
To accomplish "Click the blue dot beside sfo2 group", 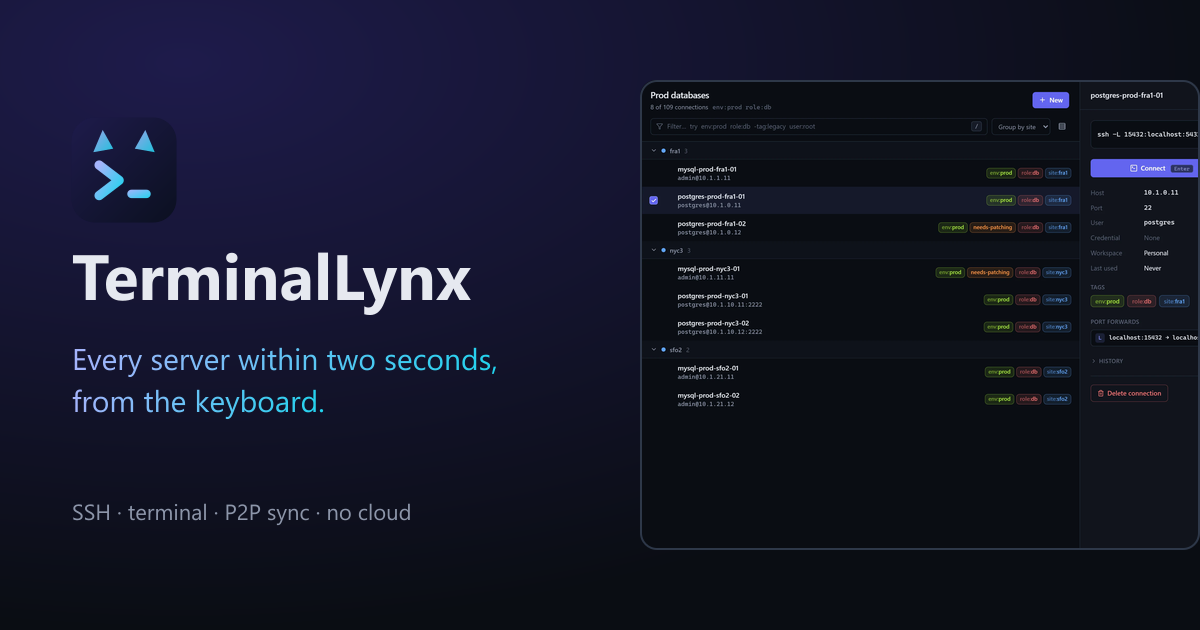I will pos(664,350).
